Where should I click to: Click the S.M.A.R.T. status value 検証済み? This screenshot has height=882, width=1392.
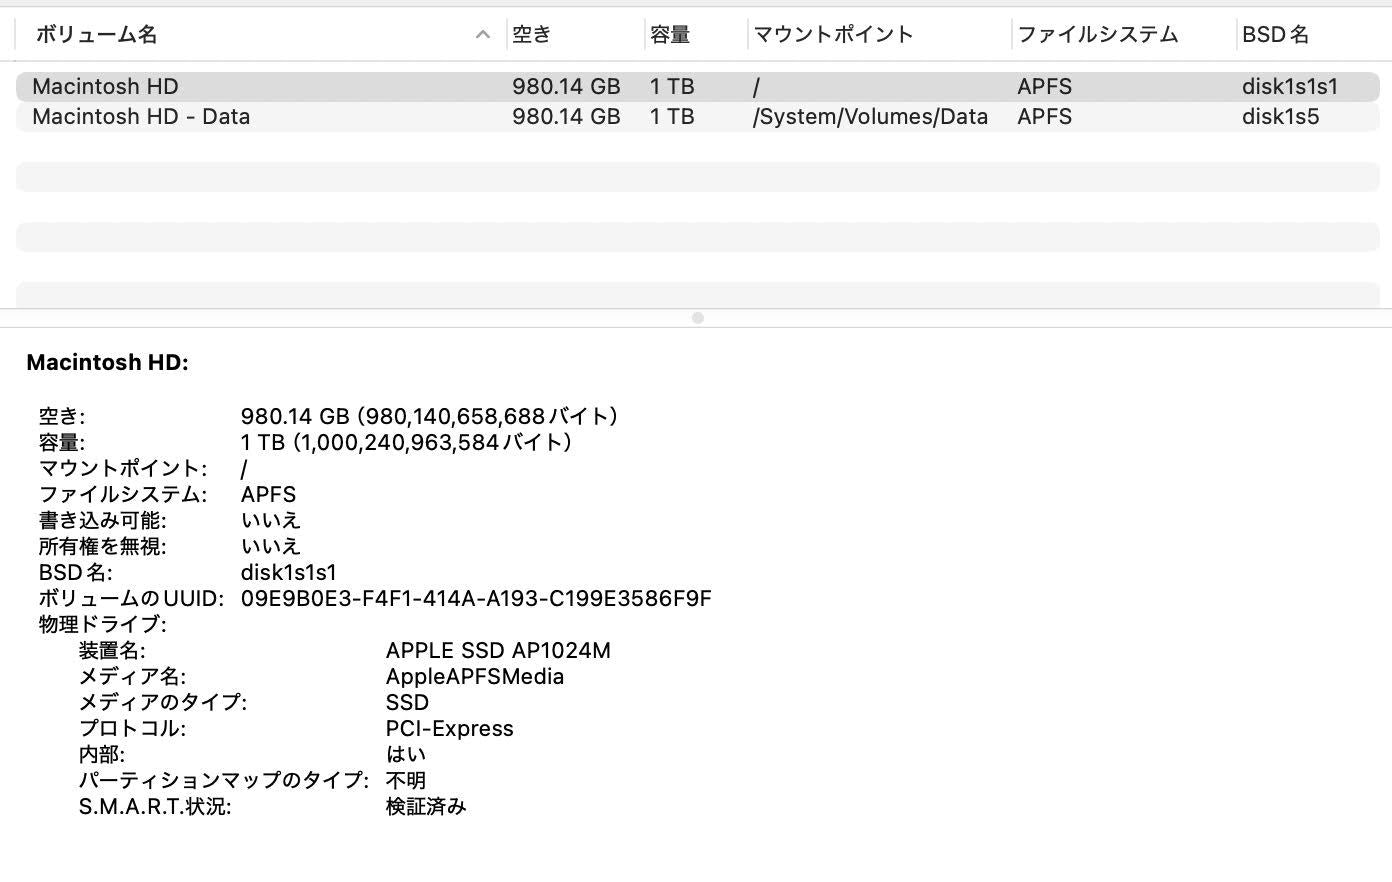[426, 806]
